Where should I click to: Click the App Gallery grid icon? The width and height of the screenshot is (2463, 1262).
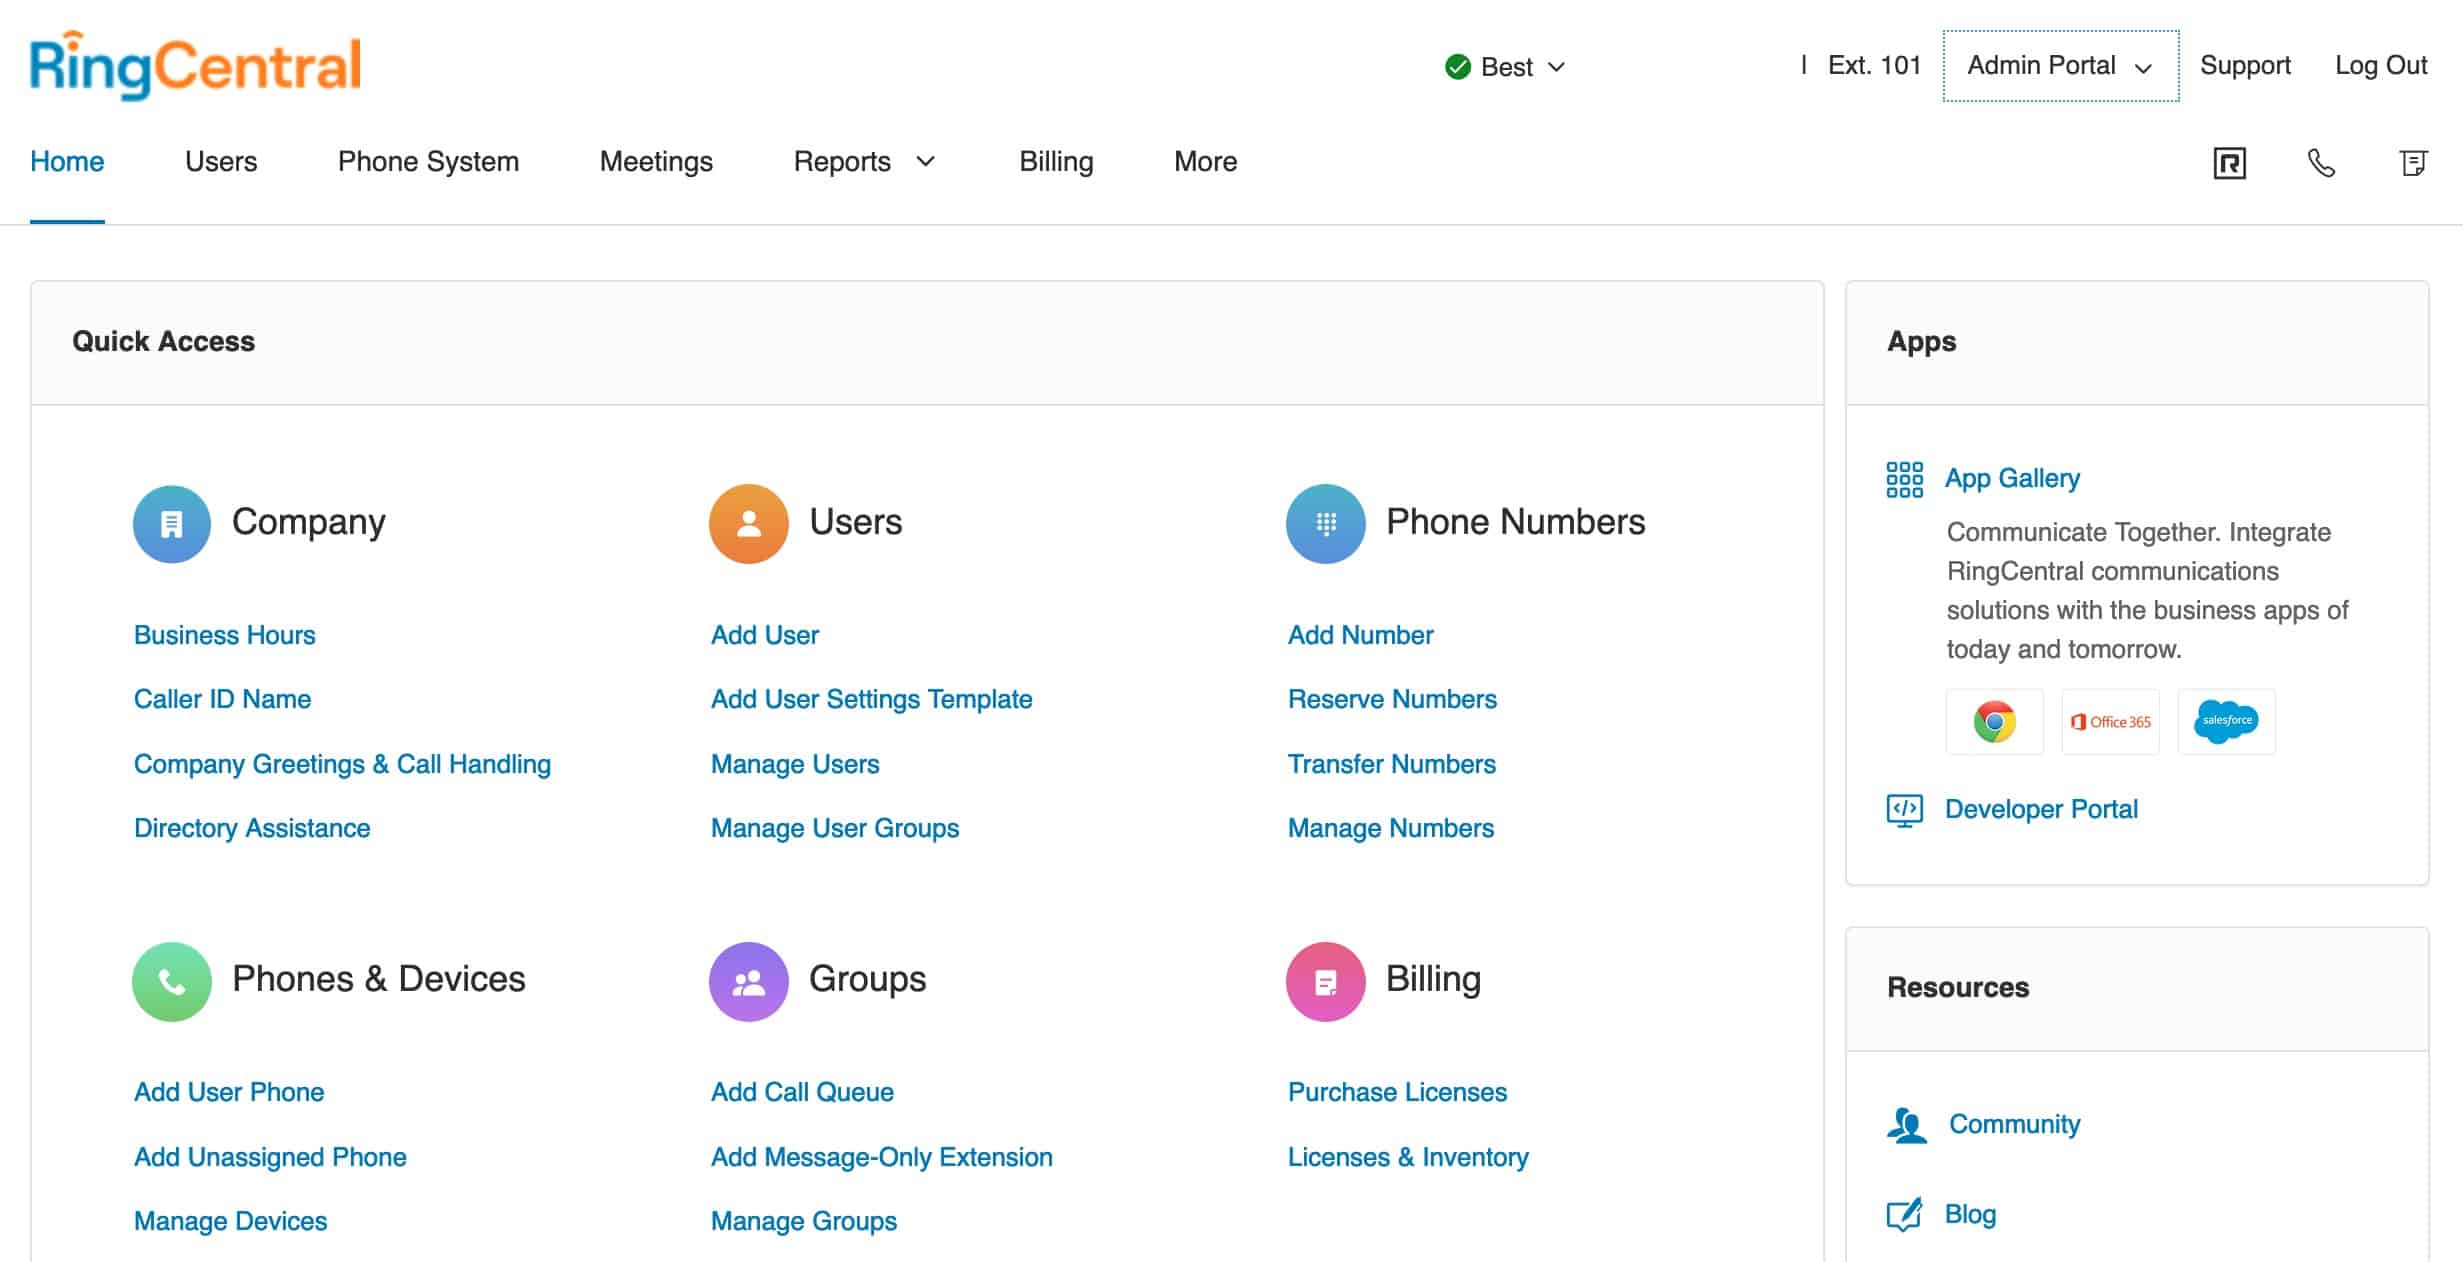(x=1904, y=479)
